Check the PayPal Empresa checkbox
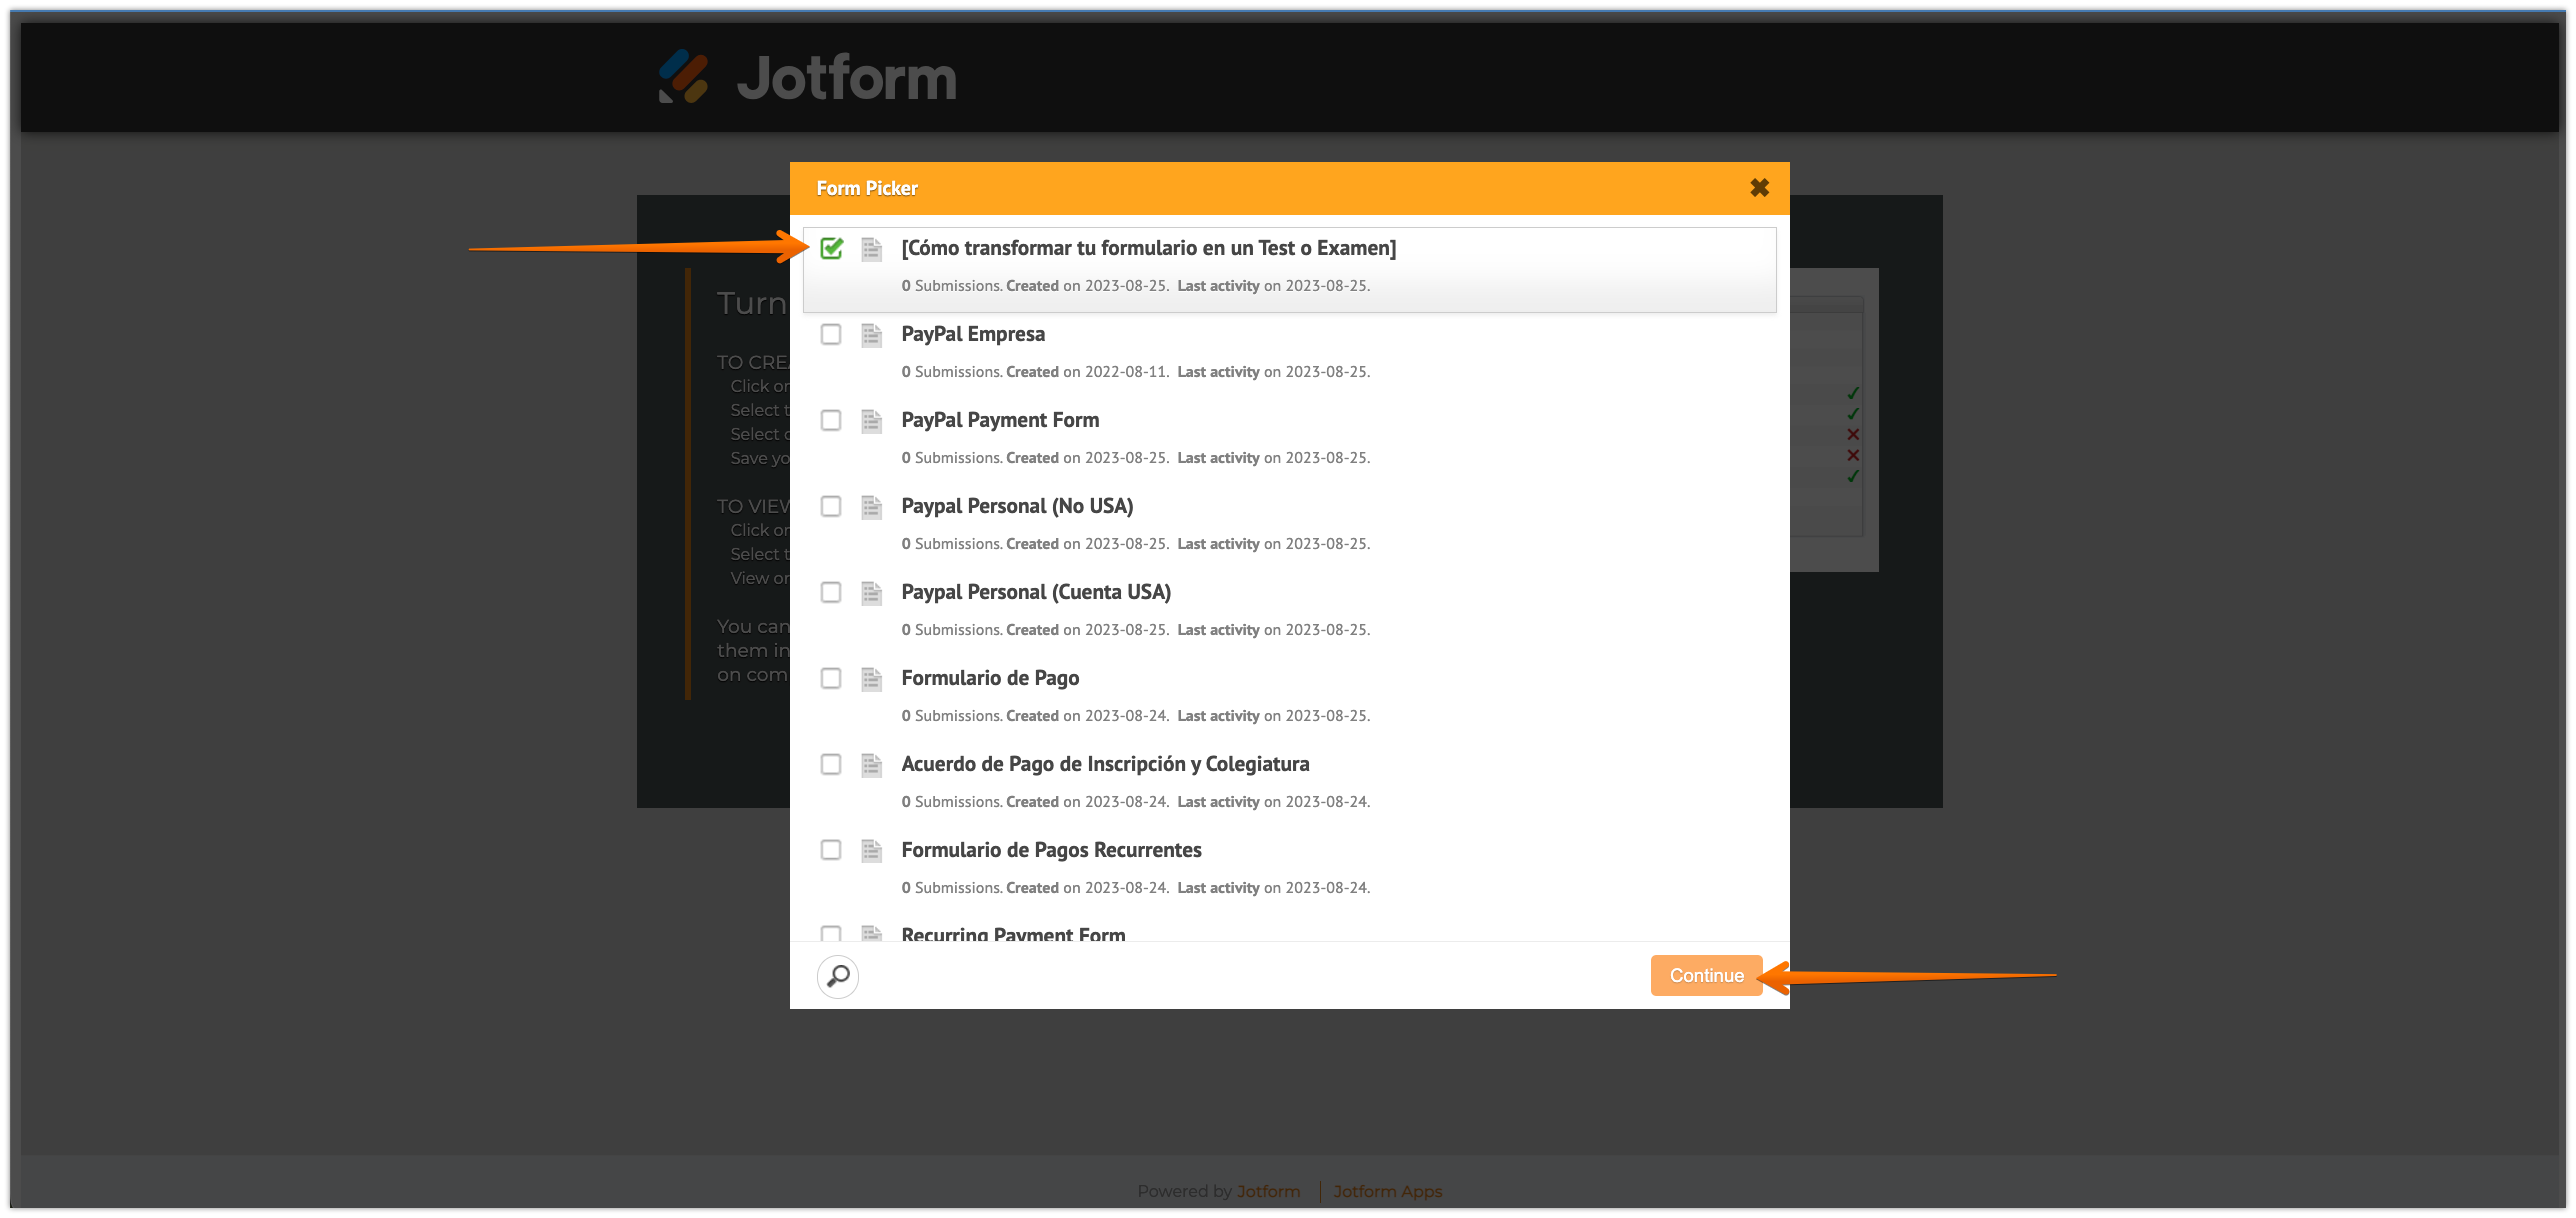 pyautogui.click(x=831, y=334)
